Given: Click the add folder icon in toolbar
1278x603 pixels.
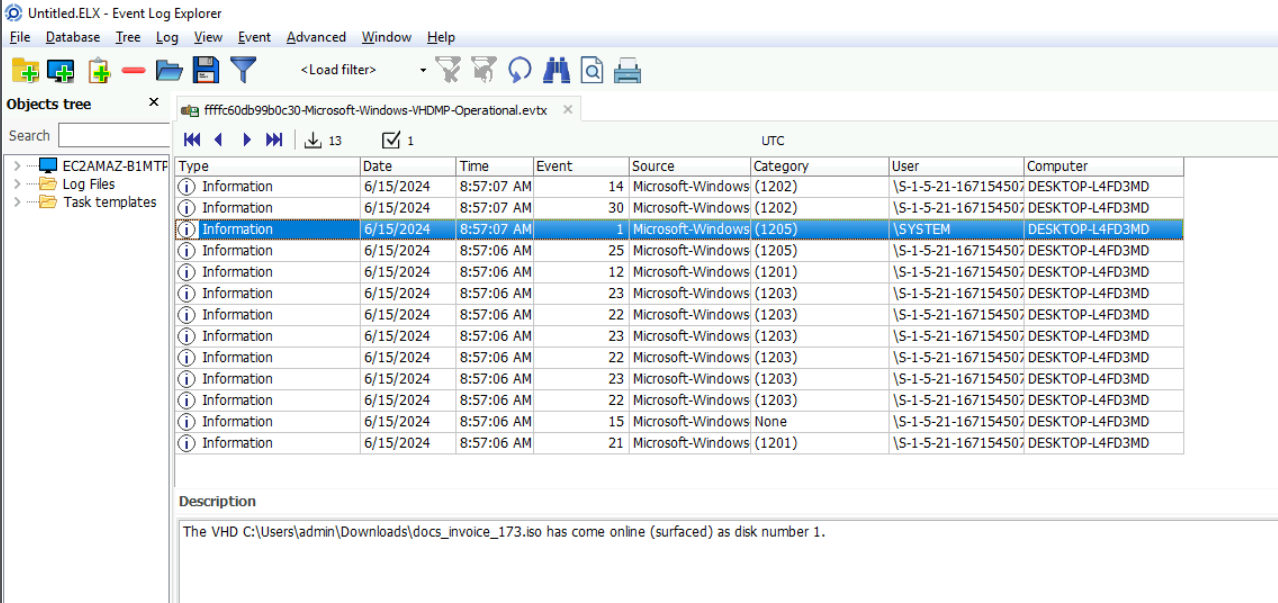Looking at the screenshot, I should pyautogui.click(x=25, y=70).
